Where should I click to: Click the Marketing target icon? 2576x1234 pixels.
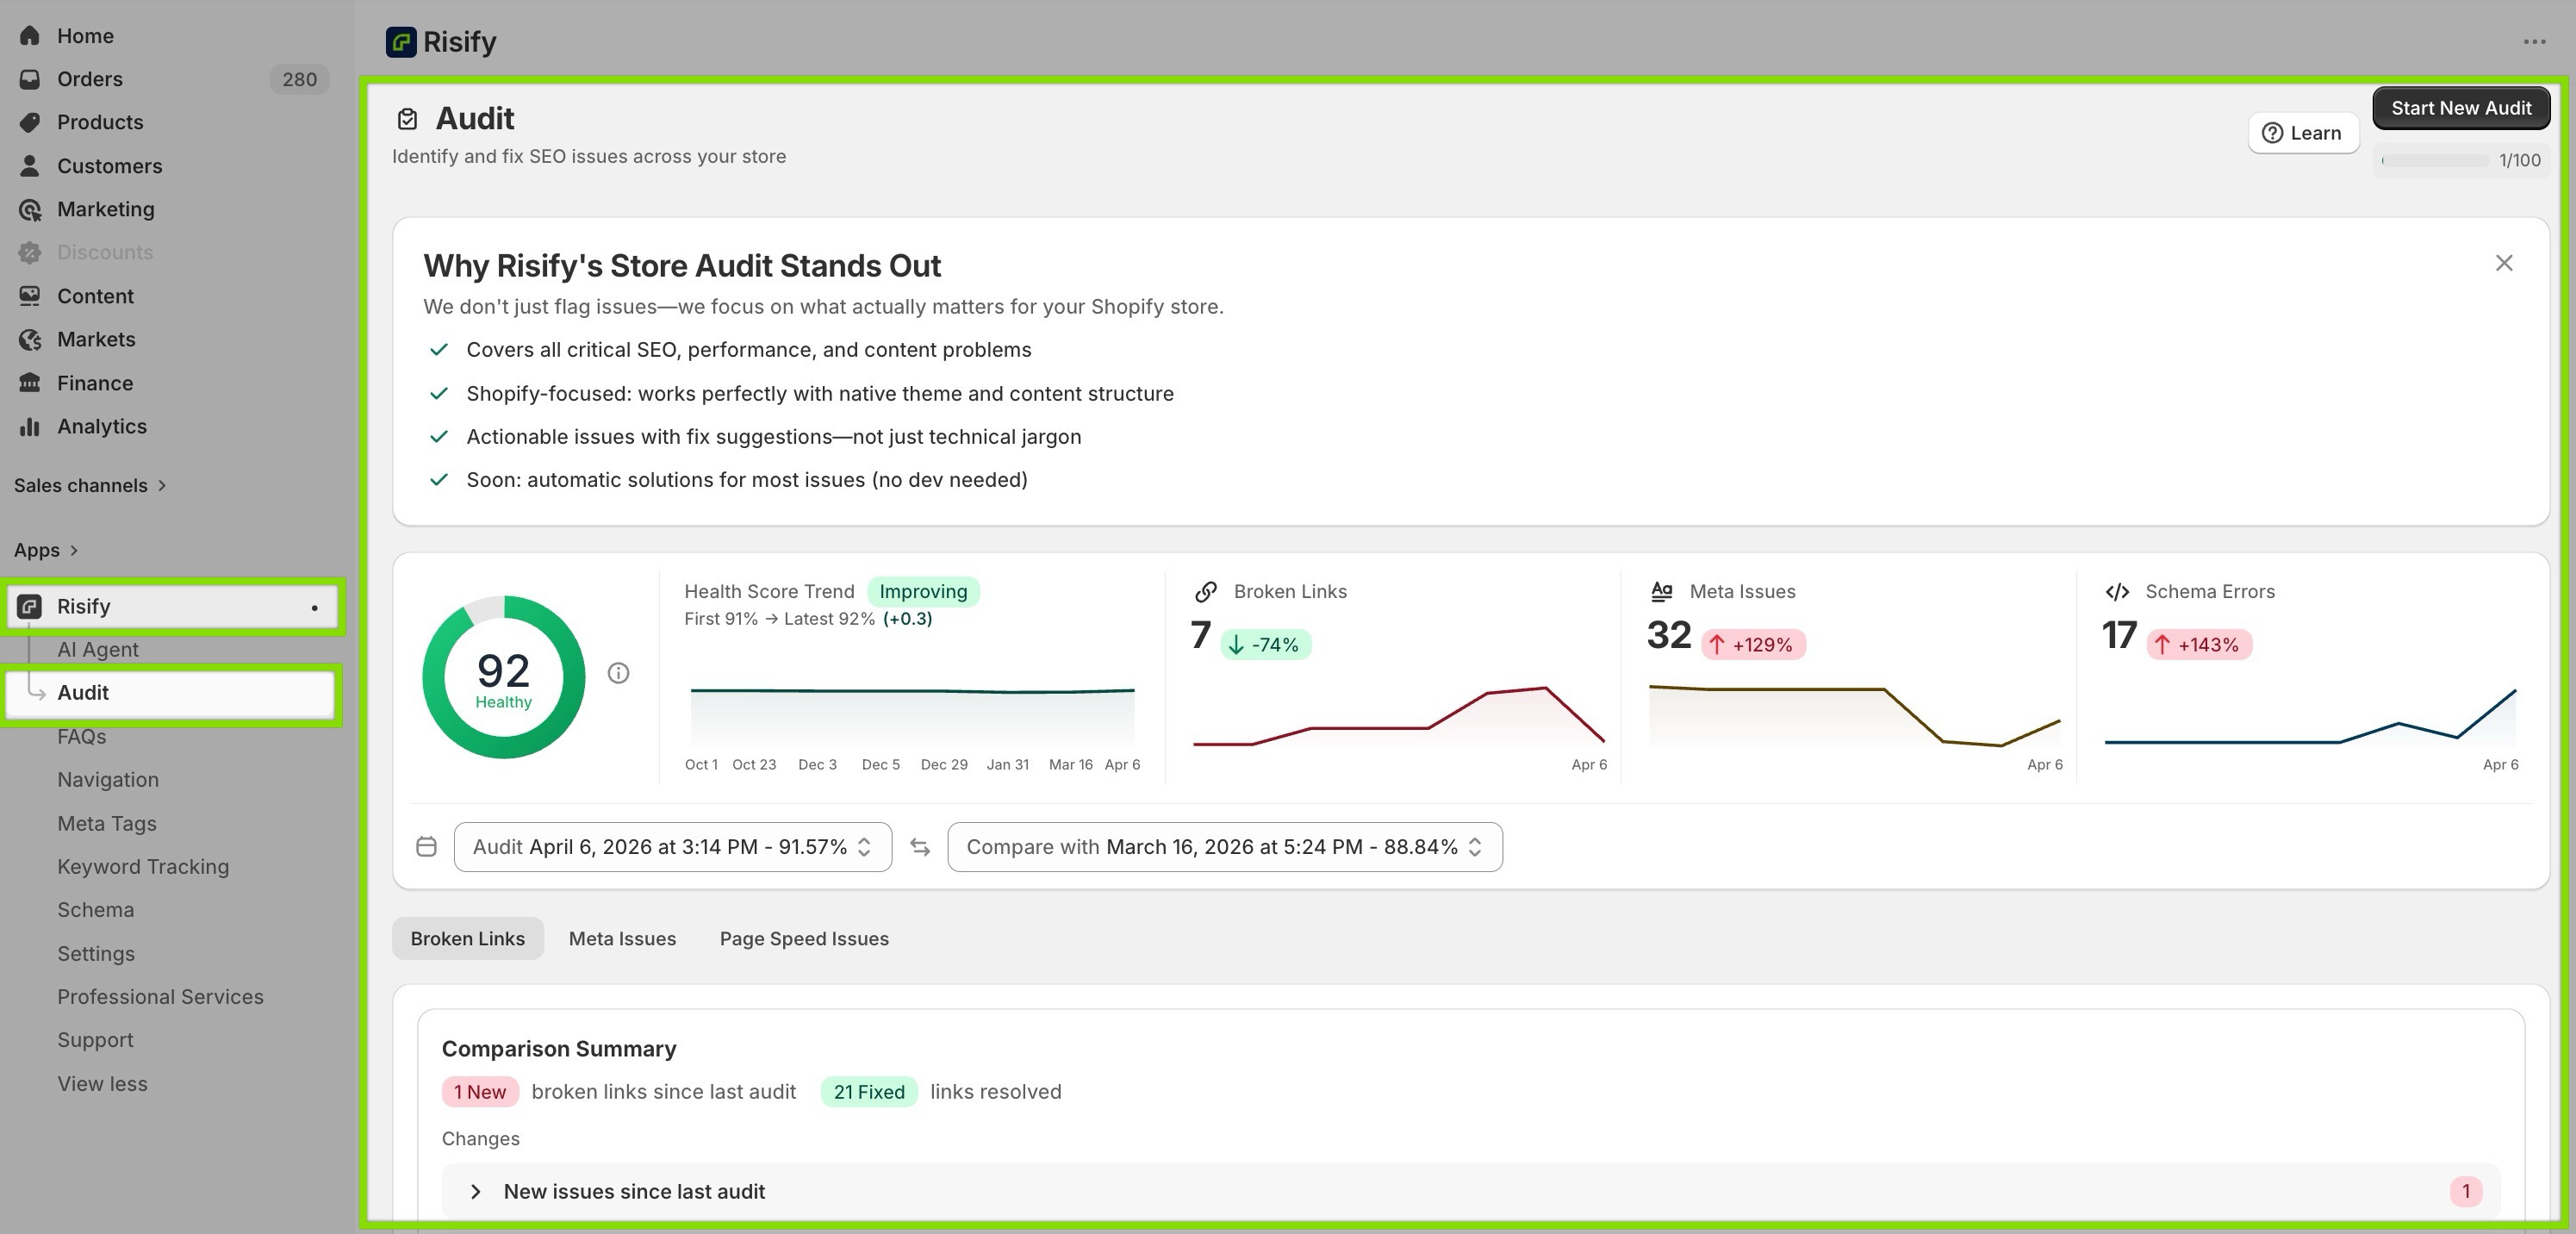pyautogui.click(x=30, y=209)
